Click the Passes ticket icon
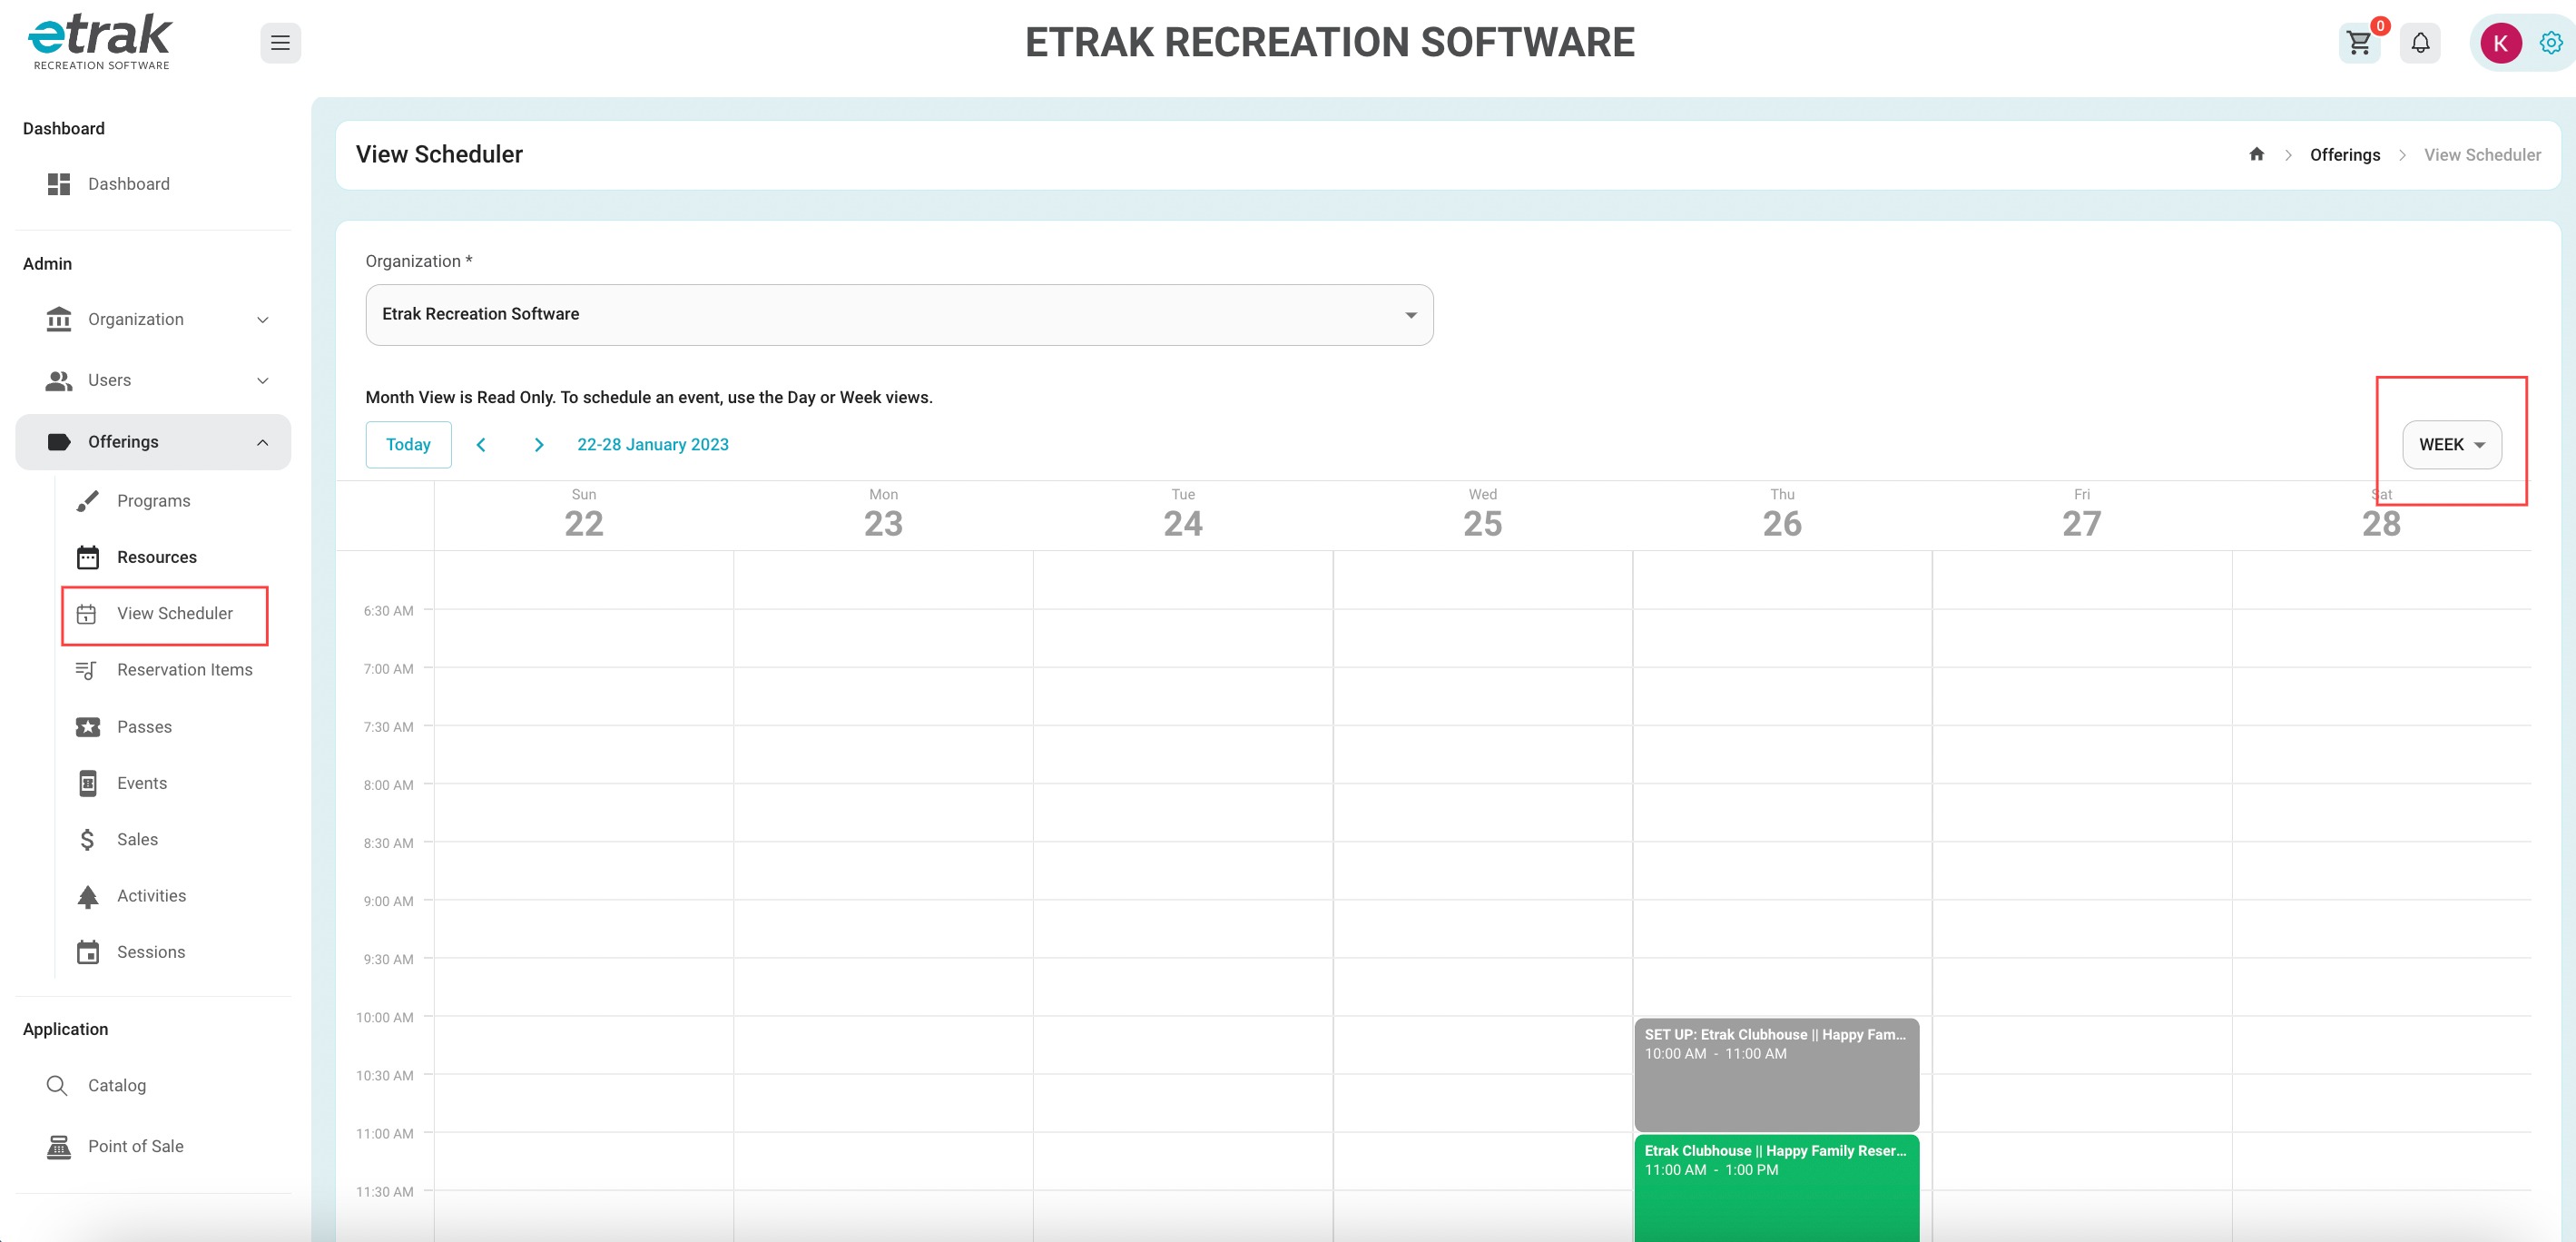The height and width of the screenshot is (1242, 2576). point(88,727)
